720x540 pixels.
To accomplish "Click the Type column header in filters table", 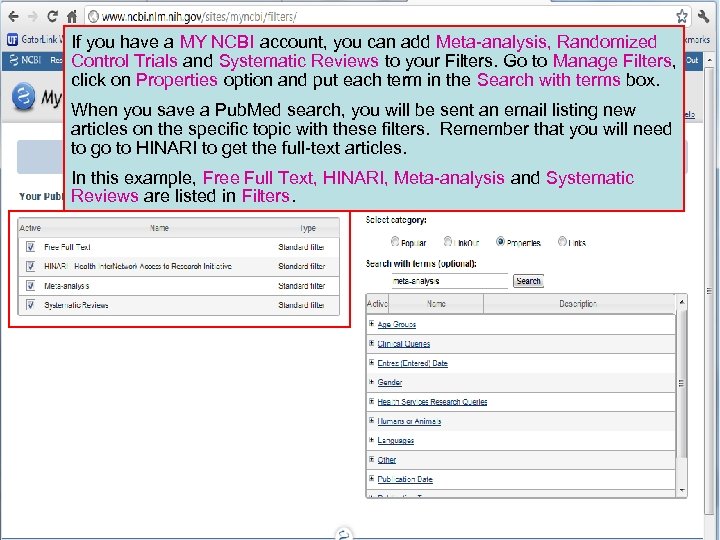I will pyautogui.click(x=308, y=228).
